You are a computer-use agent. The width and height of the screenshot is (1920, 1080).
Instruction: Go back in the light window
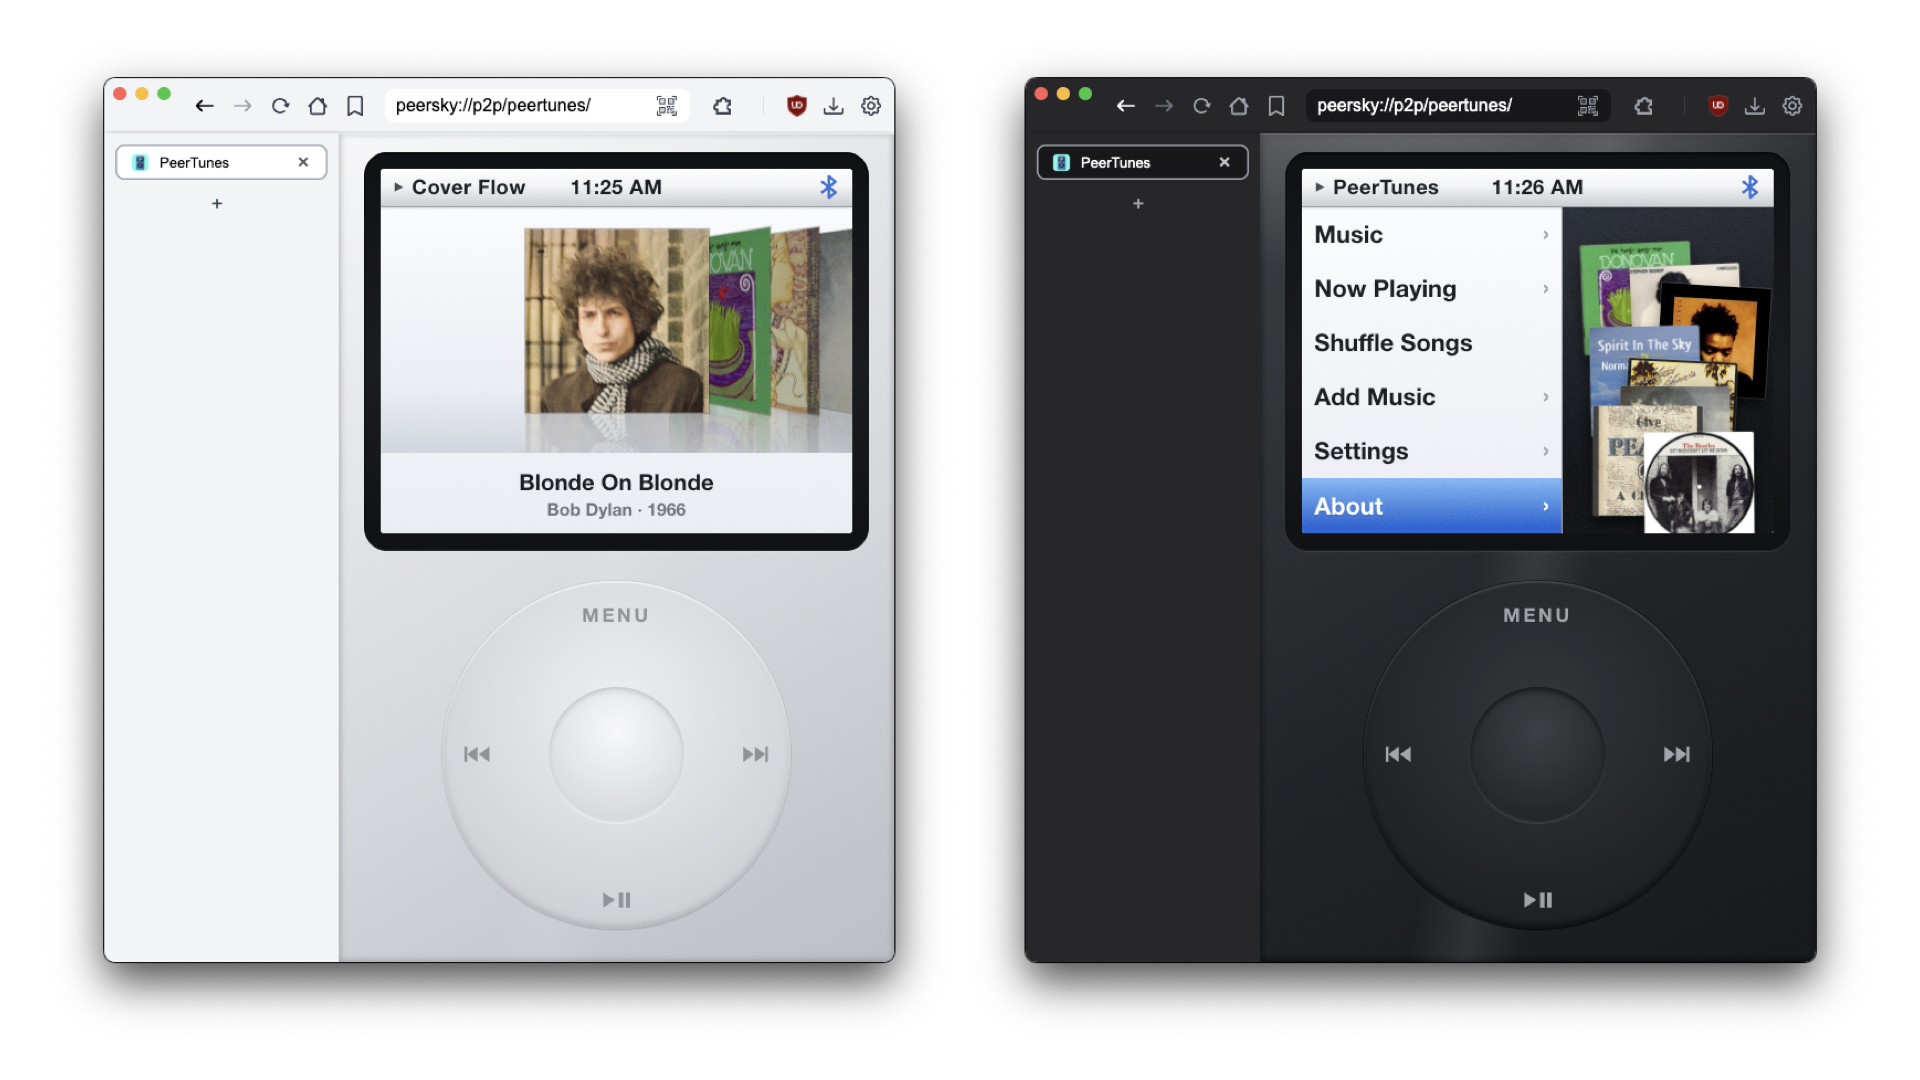[x=204, y=106]
